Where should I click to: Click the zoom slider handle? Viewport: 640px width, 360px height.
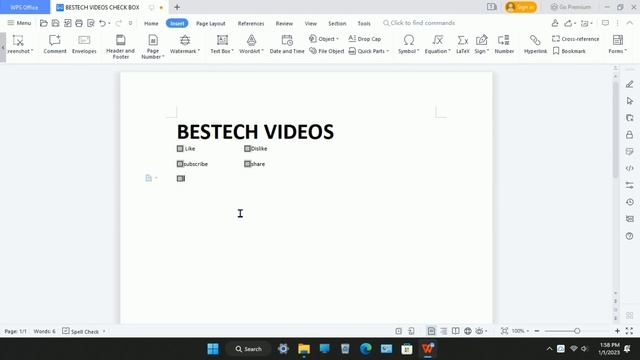click(577, 331)
